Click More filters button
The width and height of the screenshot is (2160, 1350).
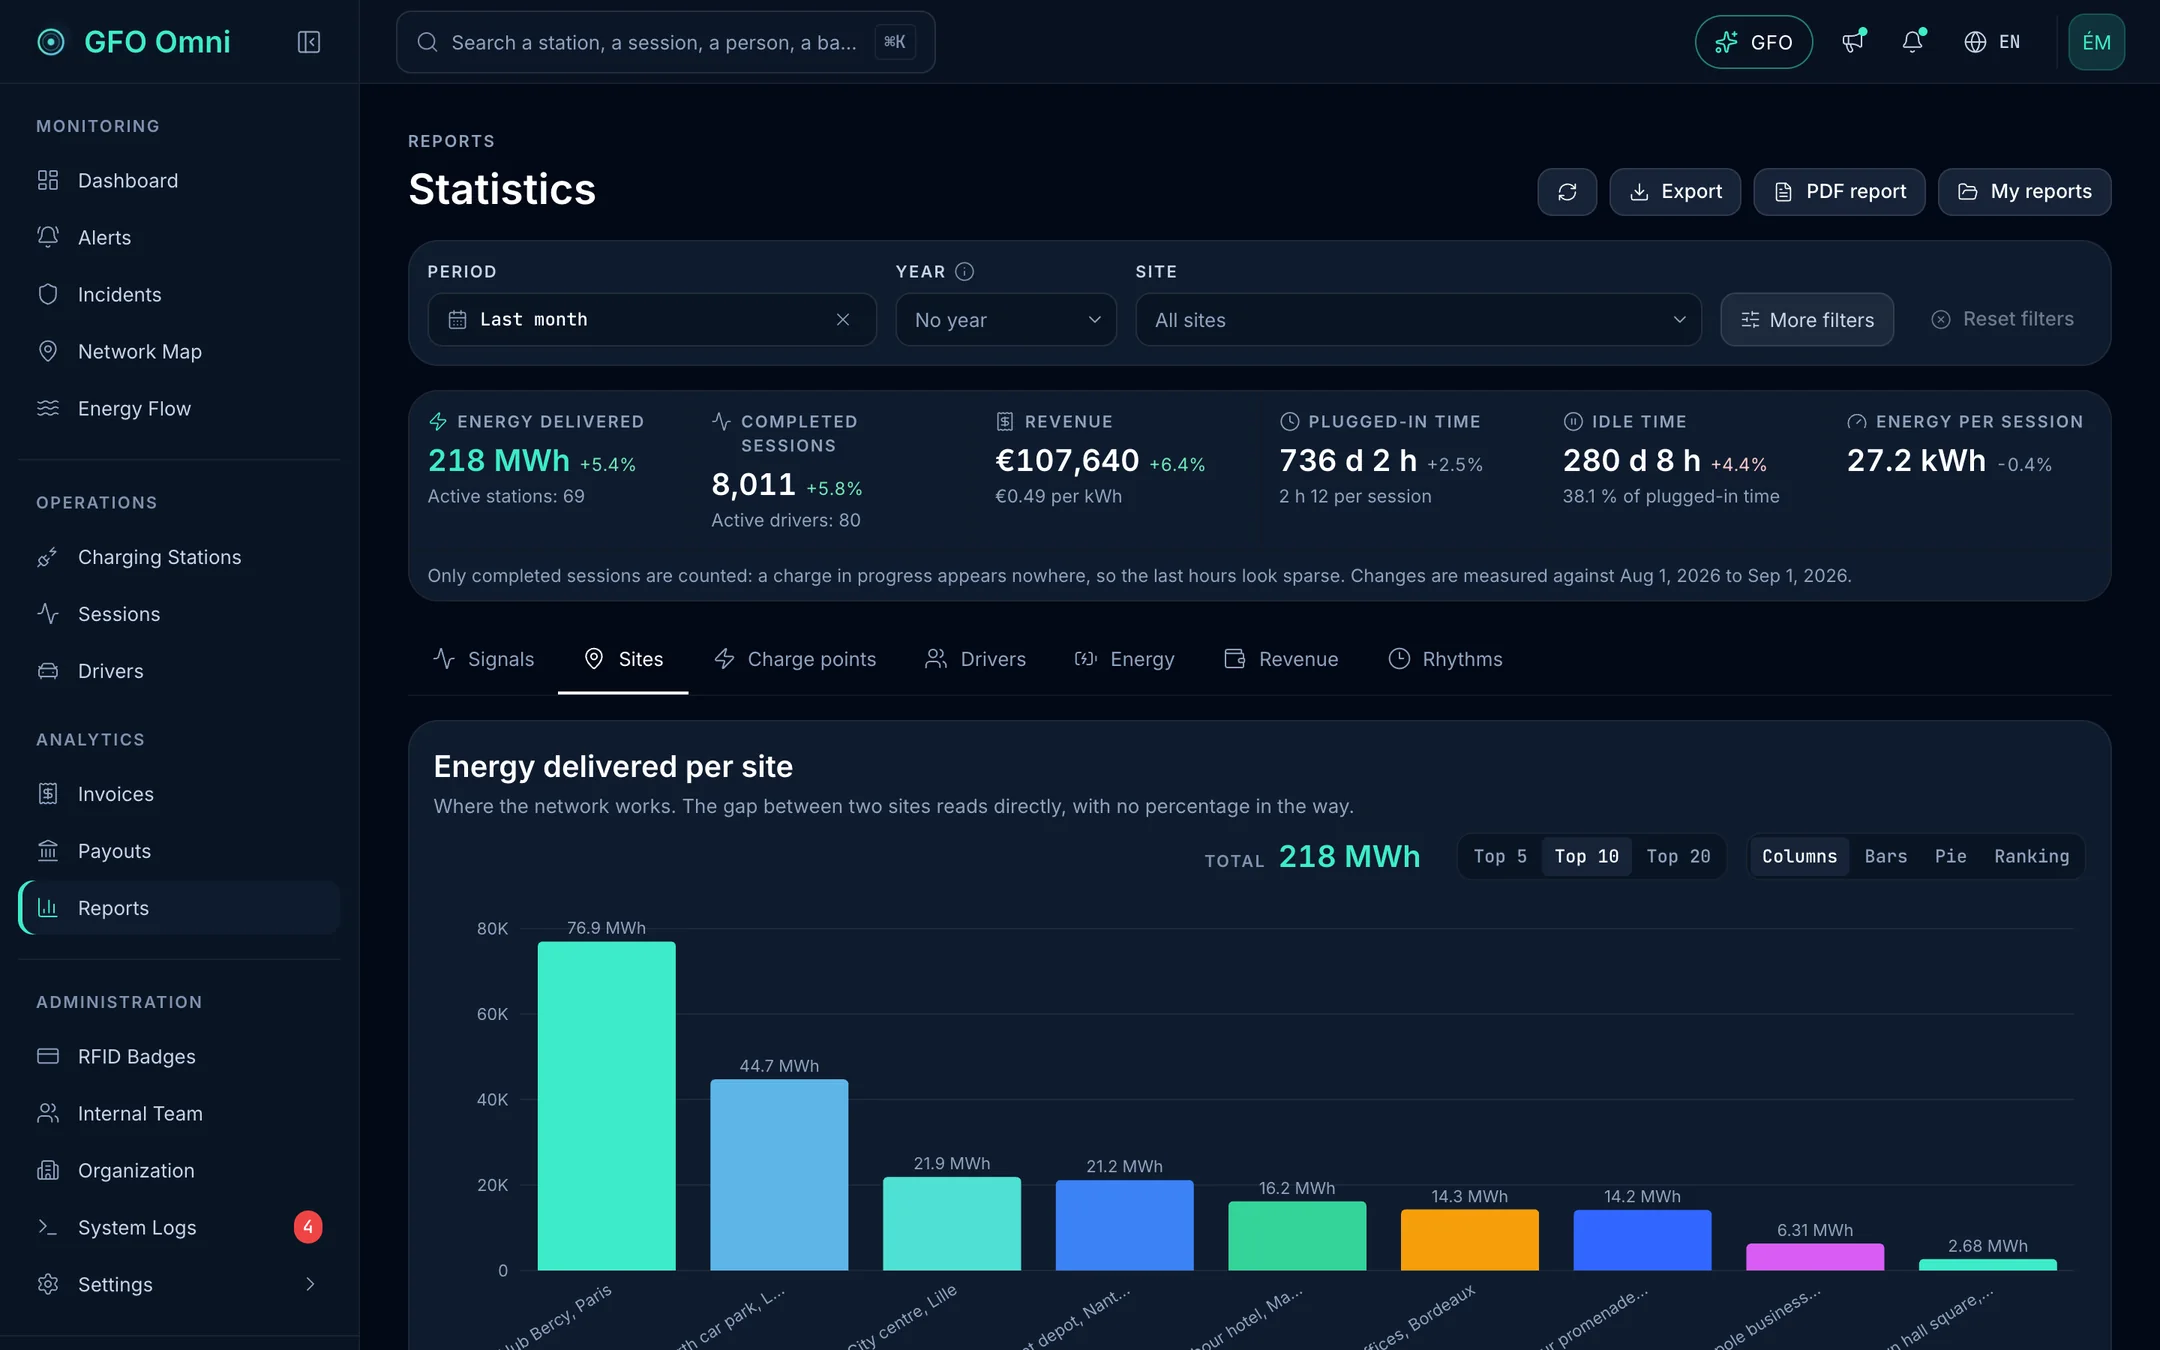pos(1807,320)
